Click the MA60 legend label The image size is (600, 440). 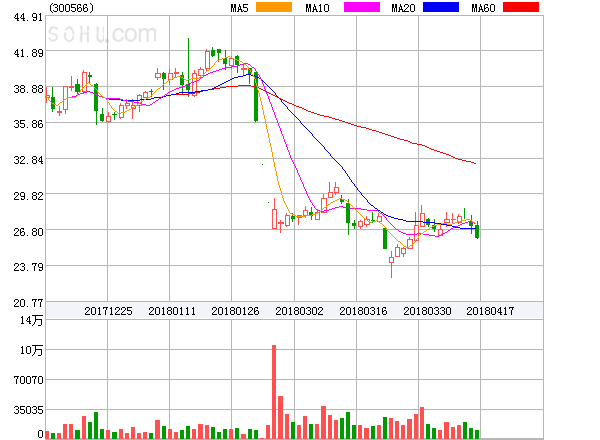click(x=483, y=8)
